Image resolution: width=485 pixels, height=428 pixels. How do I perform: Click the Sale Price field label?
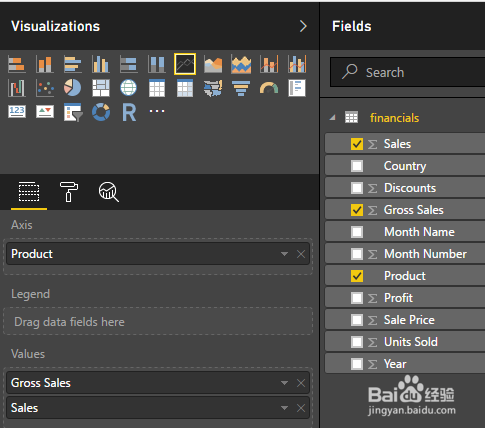409,320
